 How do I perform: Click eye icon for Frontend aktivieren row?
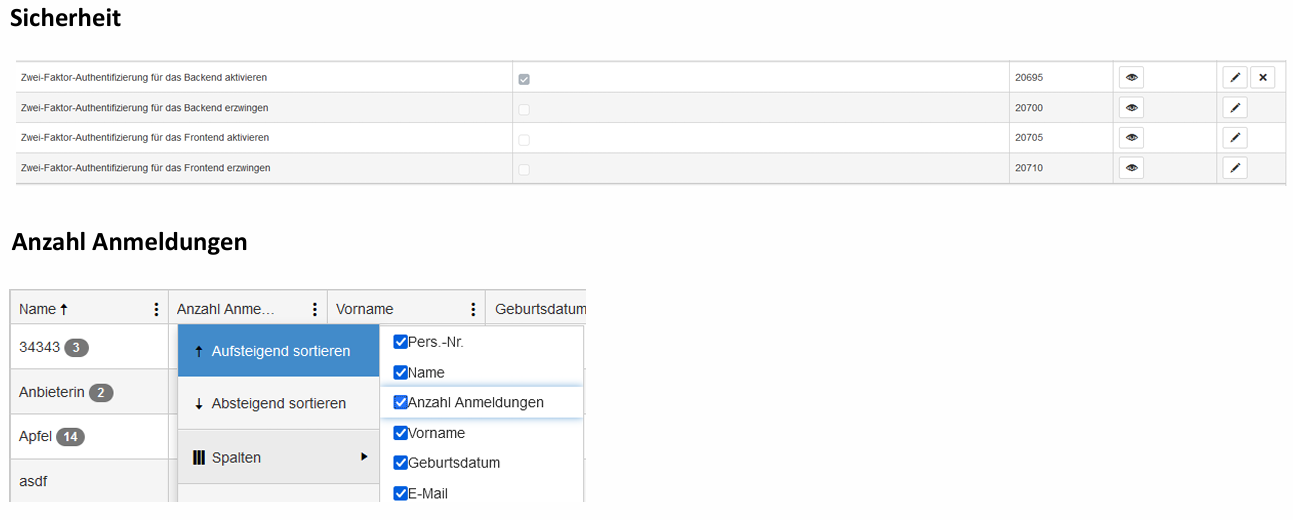(x=1131, y=138)
